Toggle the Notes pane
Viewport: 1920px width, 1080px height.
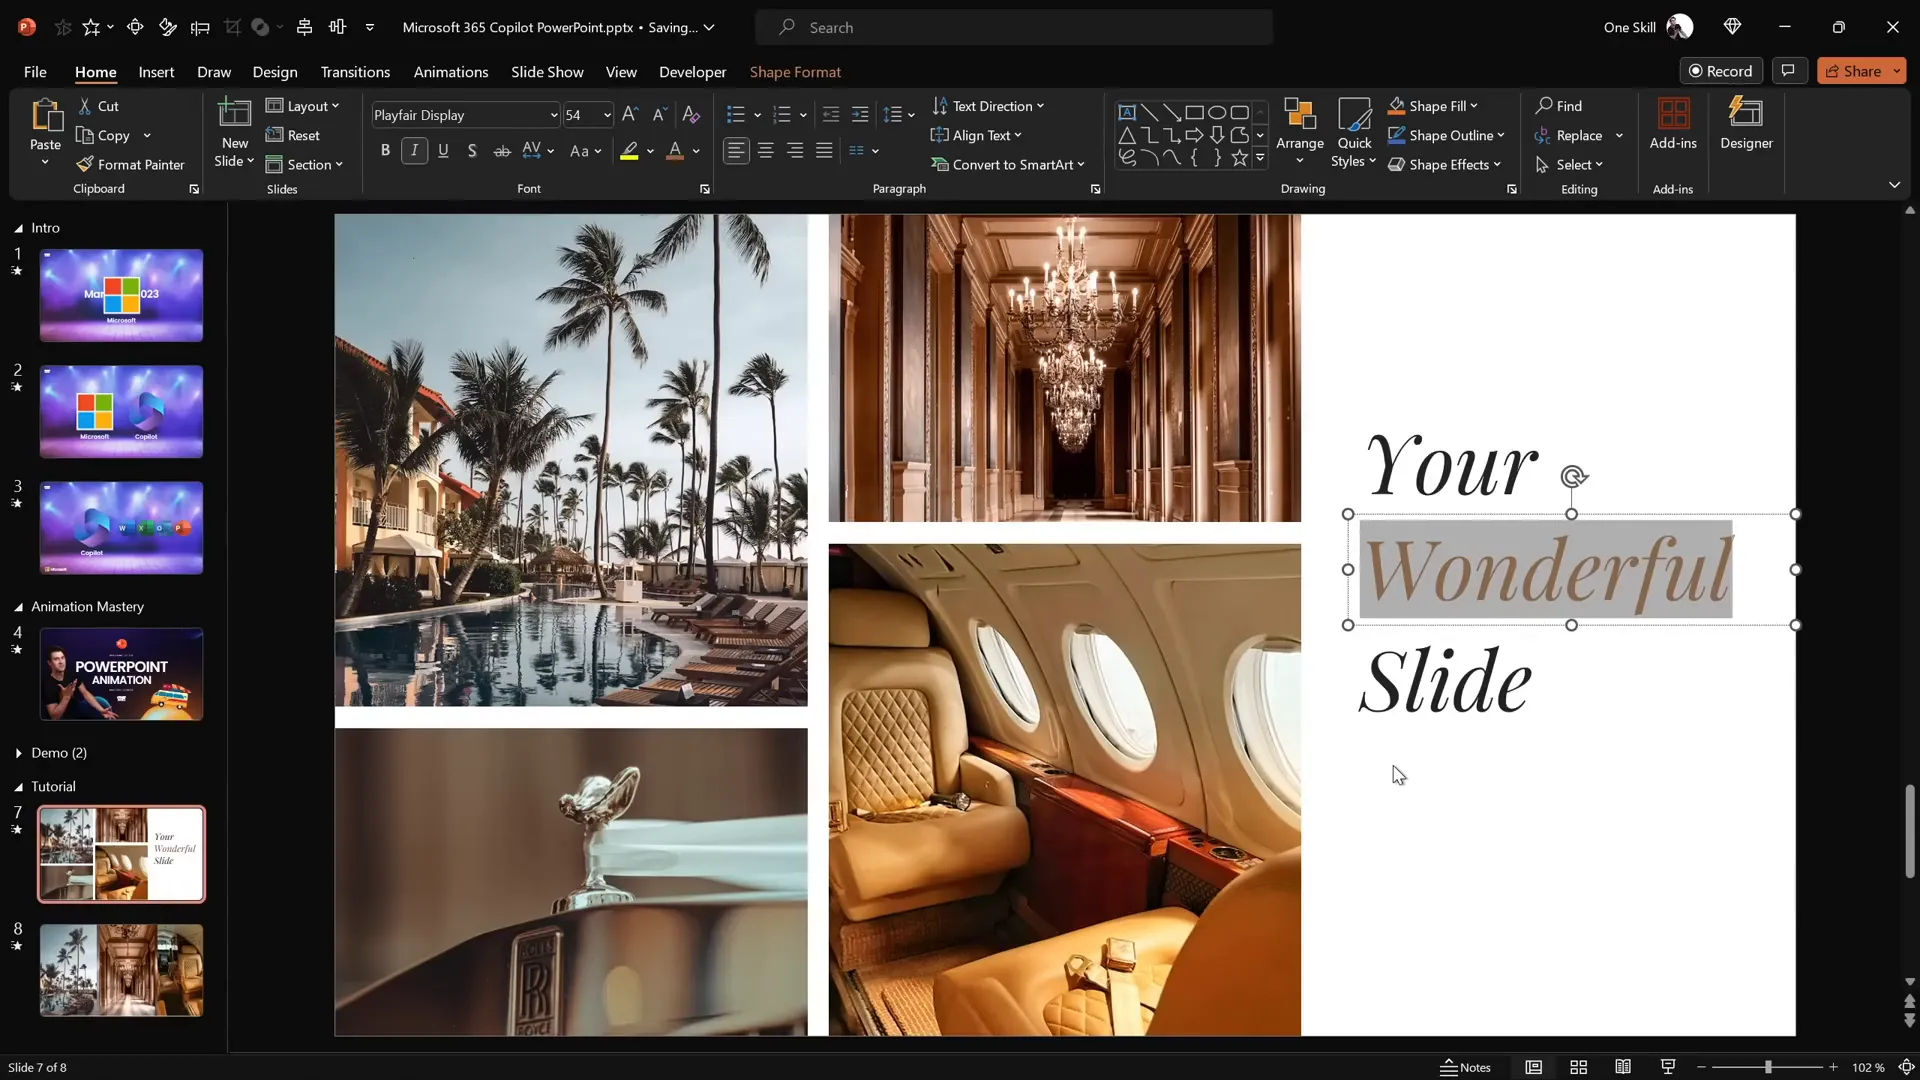point(1465,1067)
